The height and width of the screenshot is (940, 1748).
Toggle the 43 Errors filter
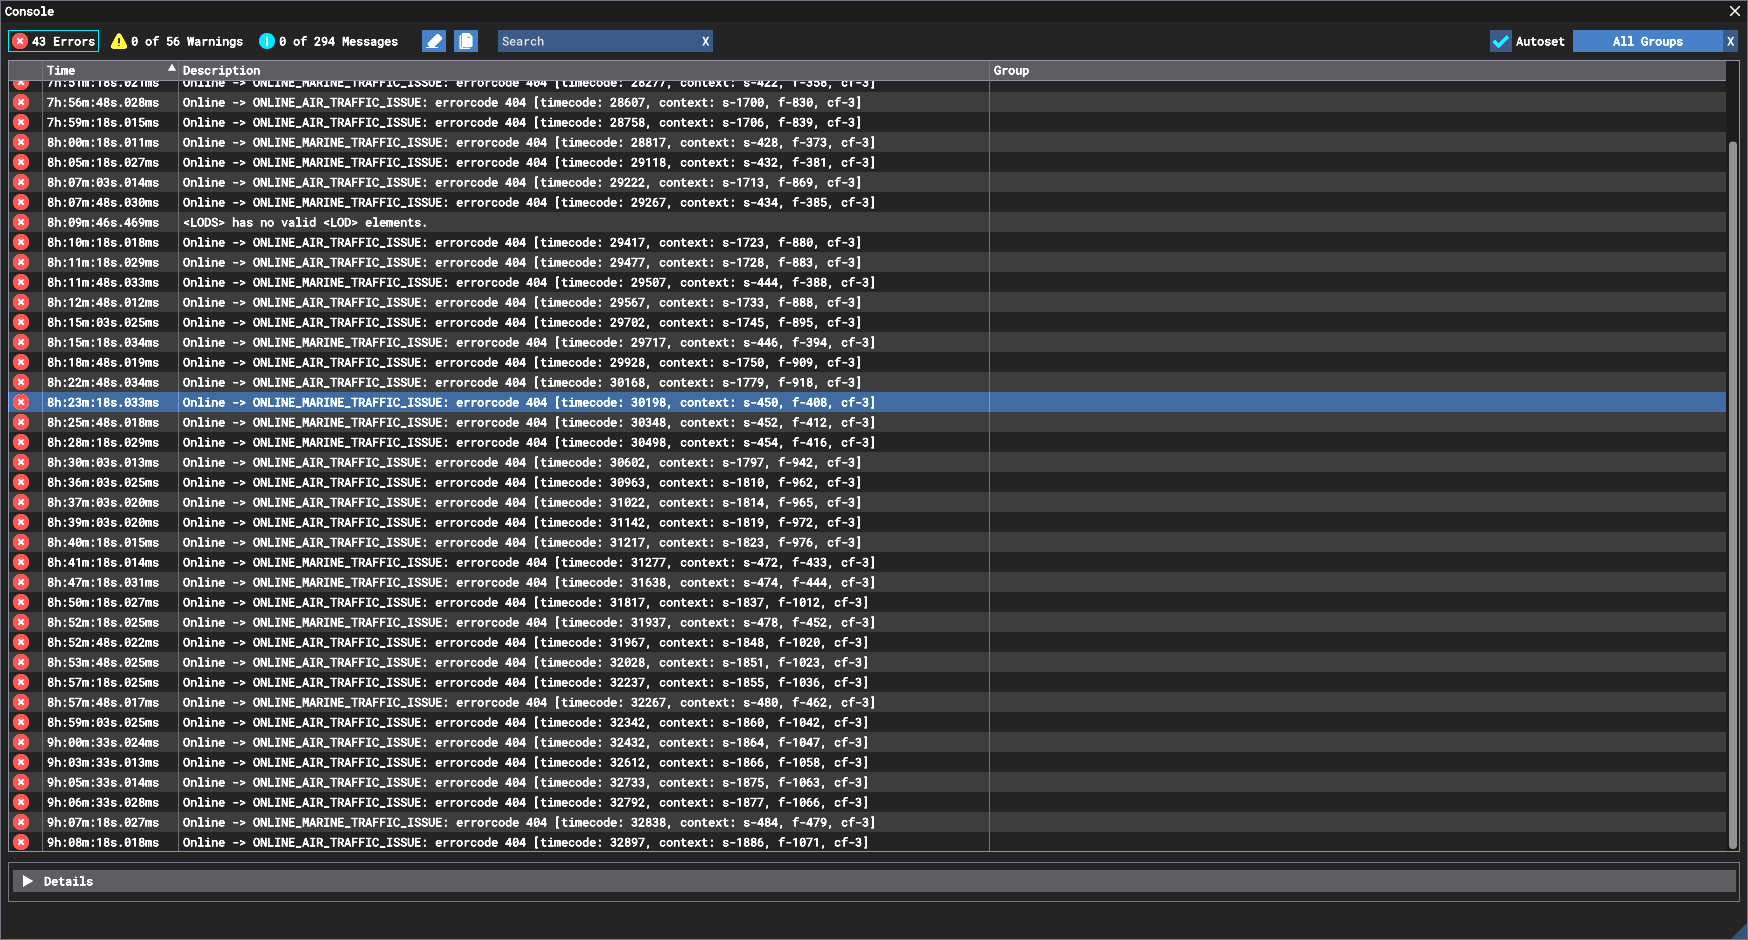pos(54,41)
